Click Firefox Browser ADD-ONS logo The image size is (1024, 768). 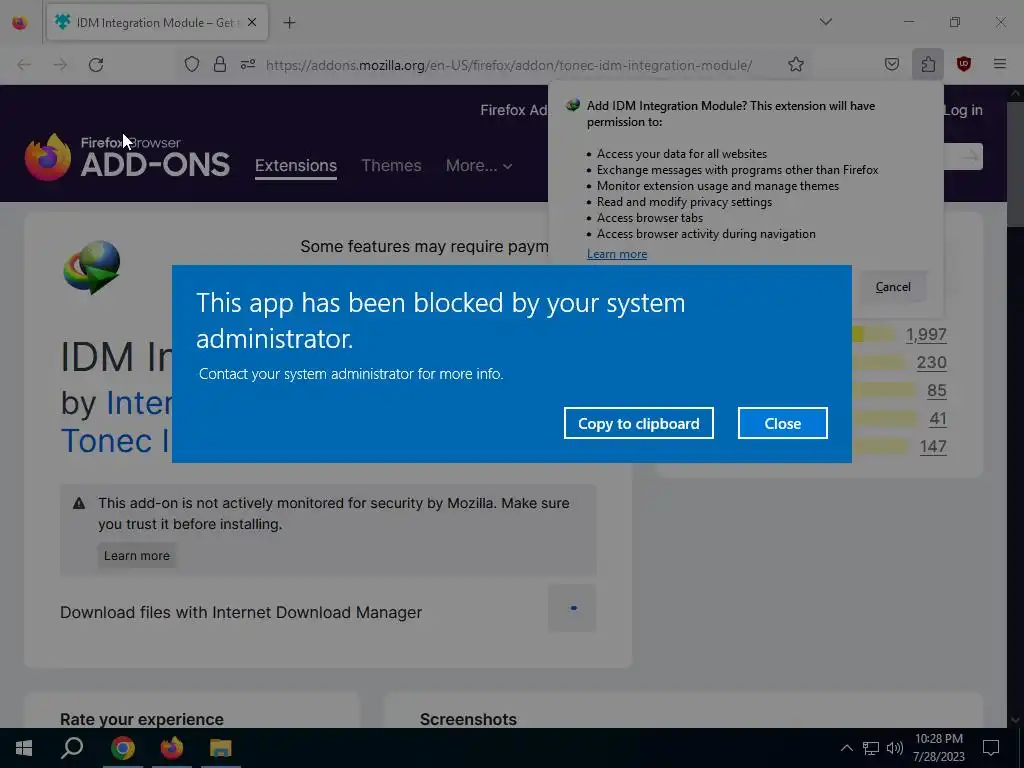127,157
